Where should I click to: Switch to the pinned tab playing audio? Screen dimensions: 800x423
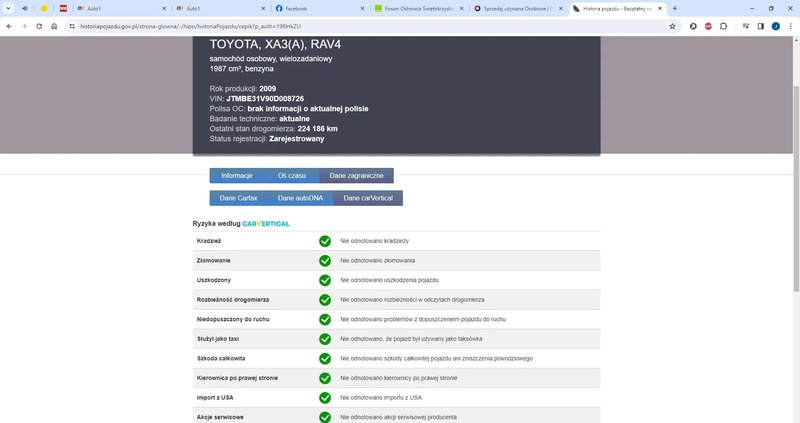pos(24,8)
